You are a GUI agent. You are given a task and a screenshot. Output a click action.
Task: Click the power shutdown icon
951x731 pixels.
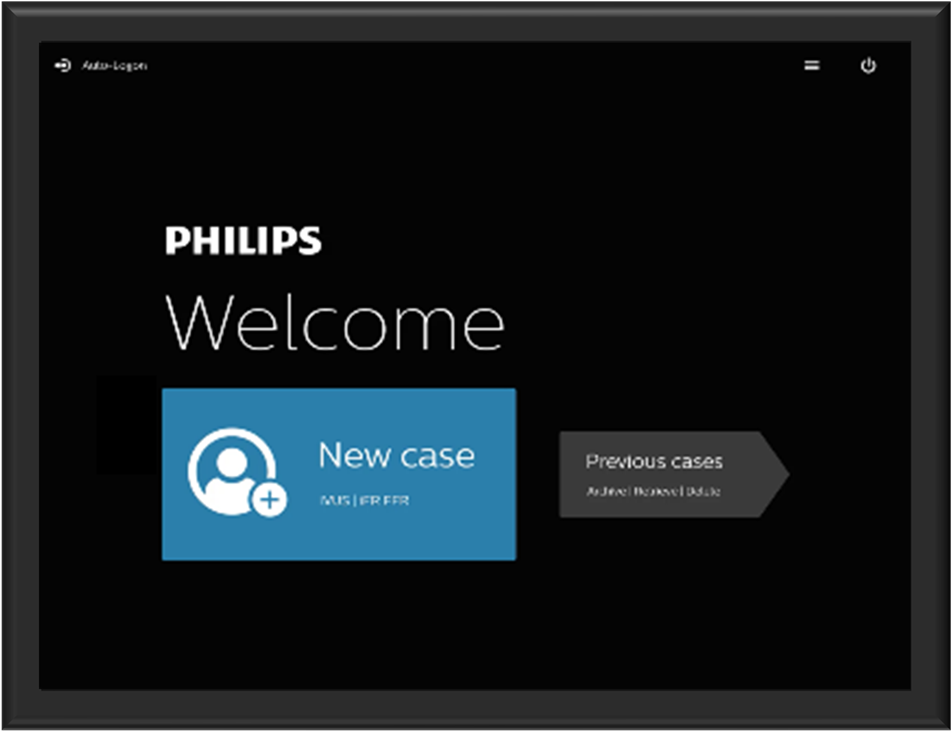click(868, 65)
